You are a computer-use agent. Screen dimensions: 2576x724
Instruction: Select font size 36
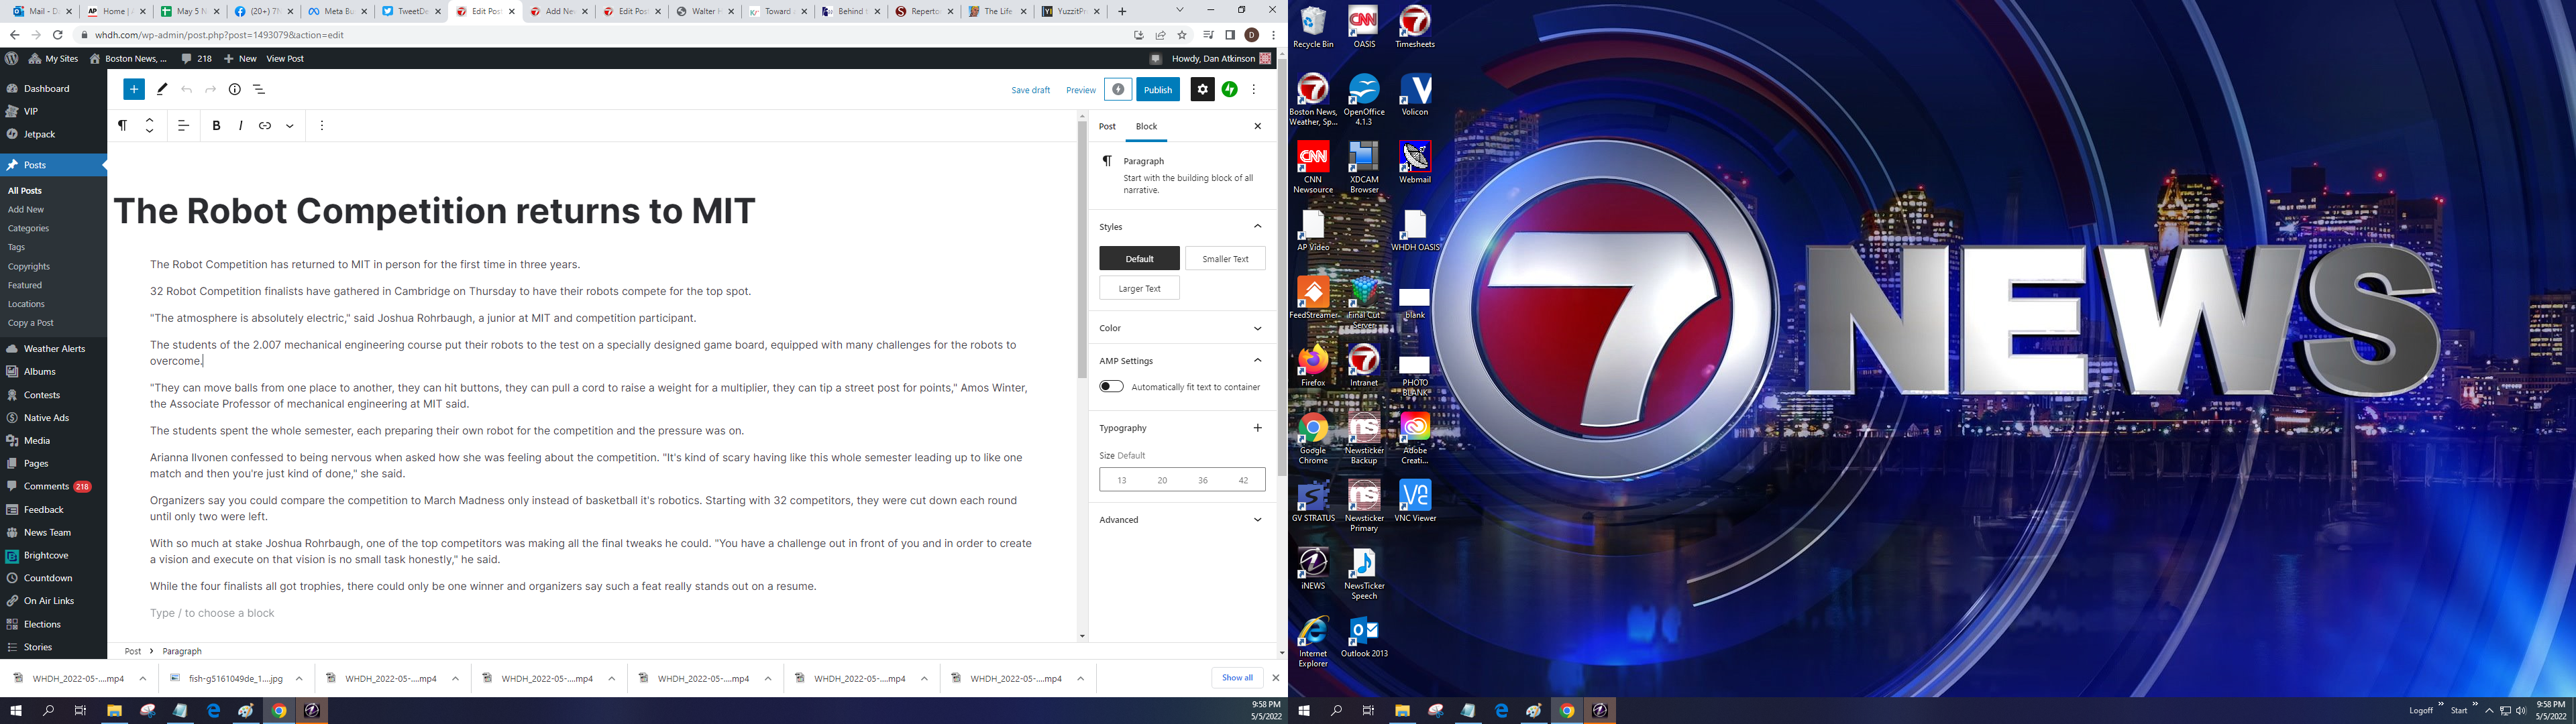1203,480
